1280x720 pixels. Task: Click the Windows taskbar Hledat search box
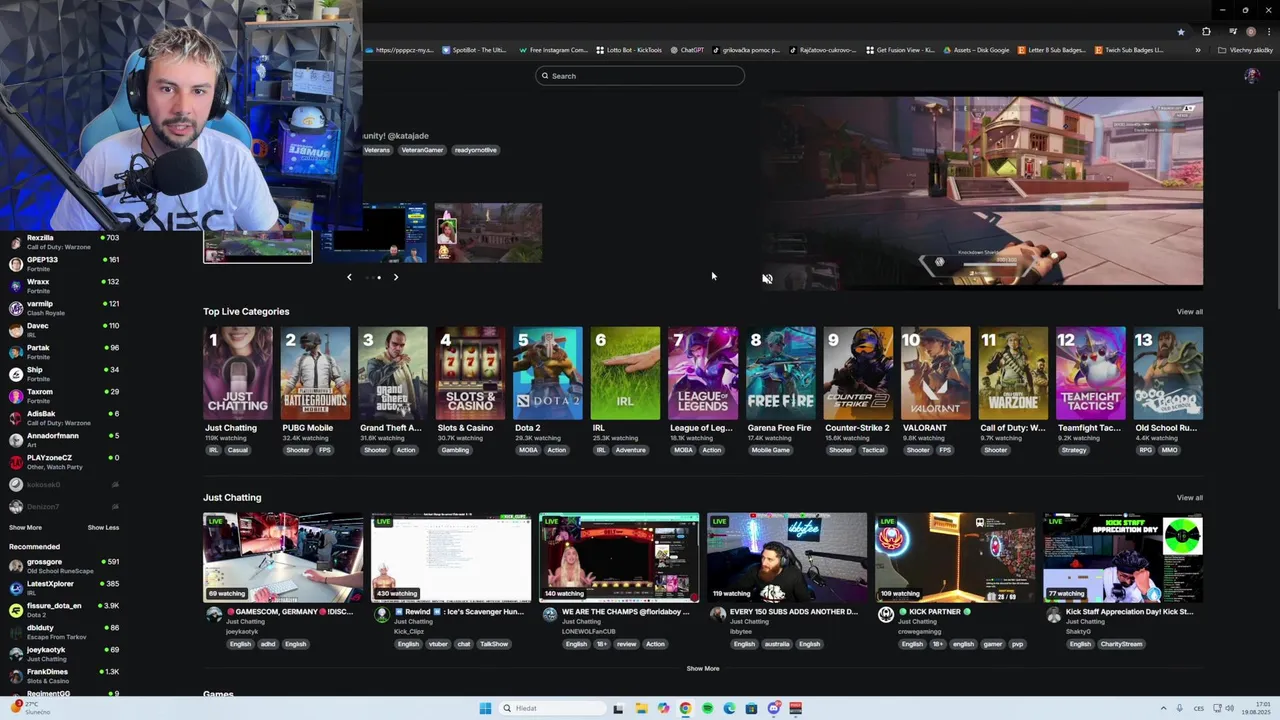tap(553, 708)
